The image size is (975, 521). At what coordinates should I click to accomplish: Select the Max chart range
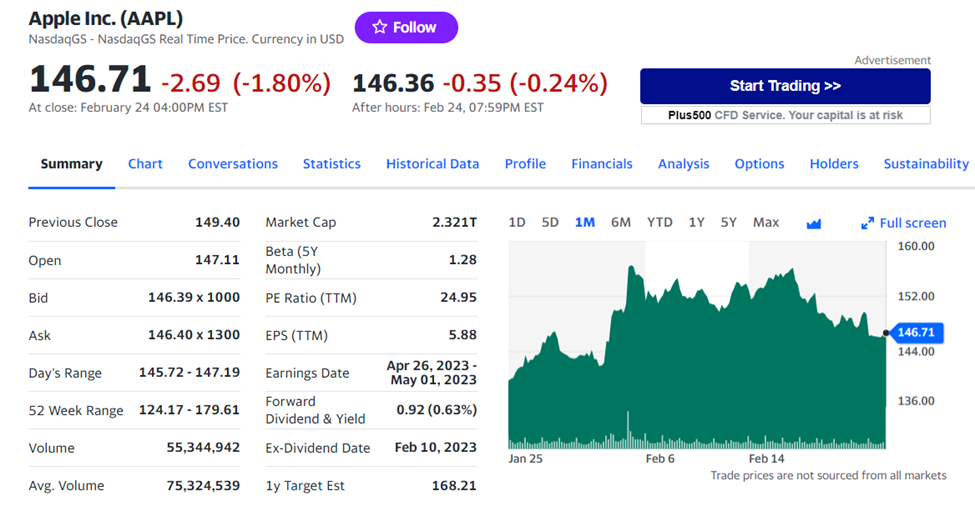(766, 223)
